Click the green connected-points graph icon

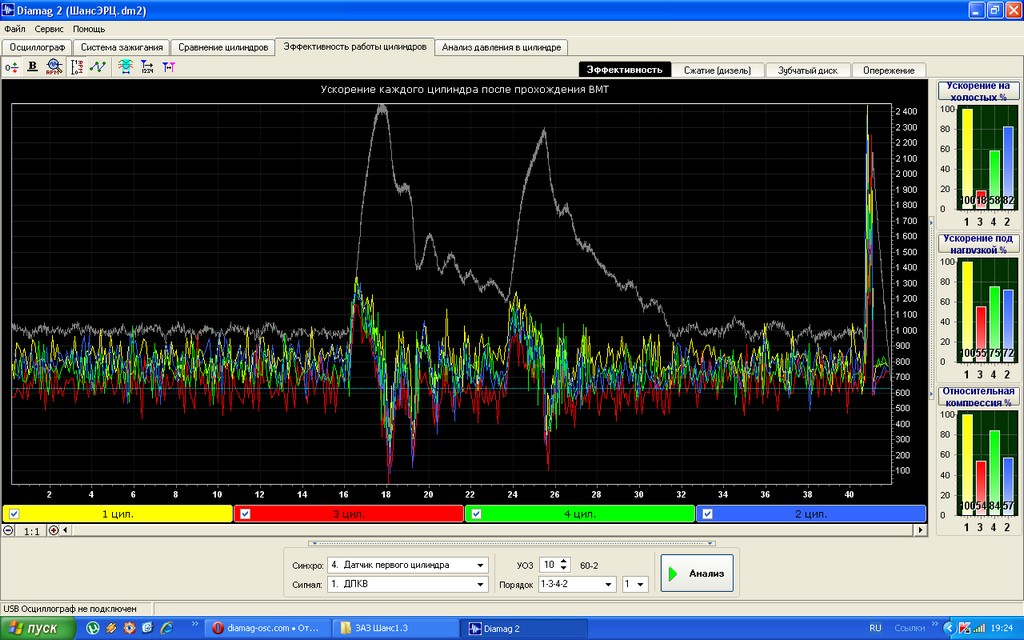98,67
